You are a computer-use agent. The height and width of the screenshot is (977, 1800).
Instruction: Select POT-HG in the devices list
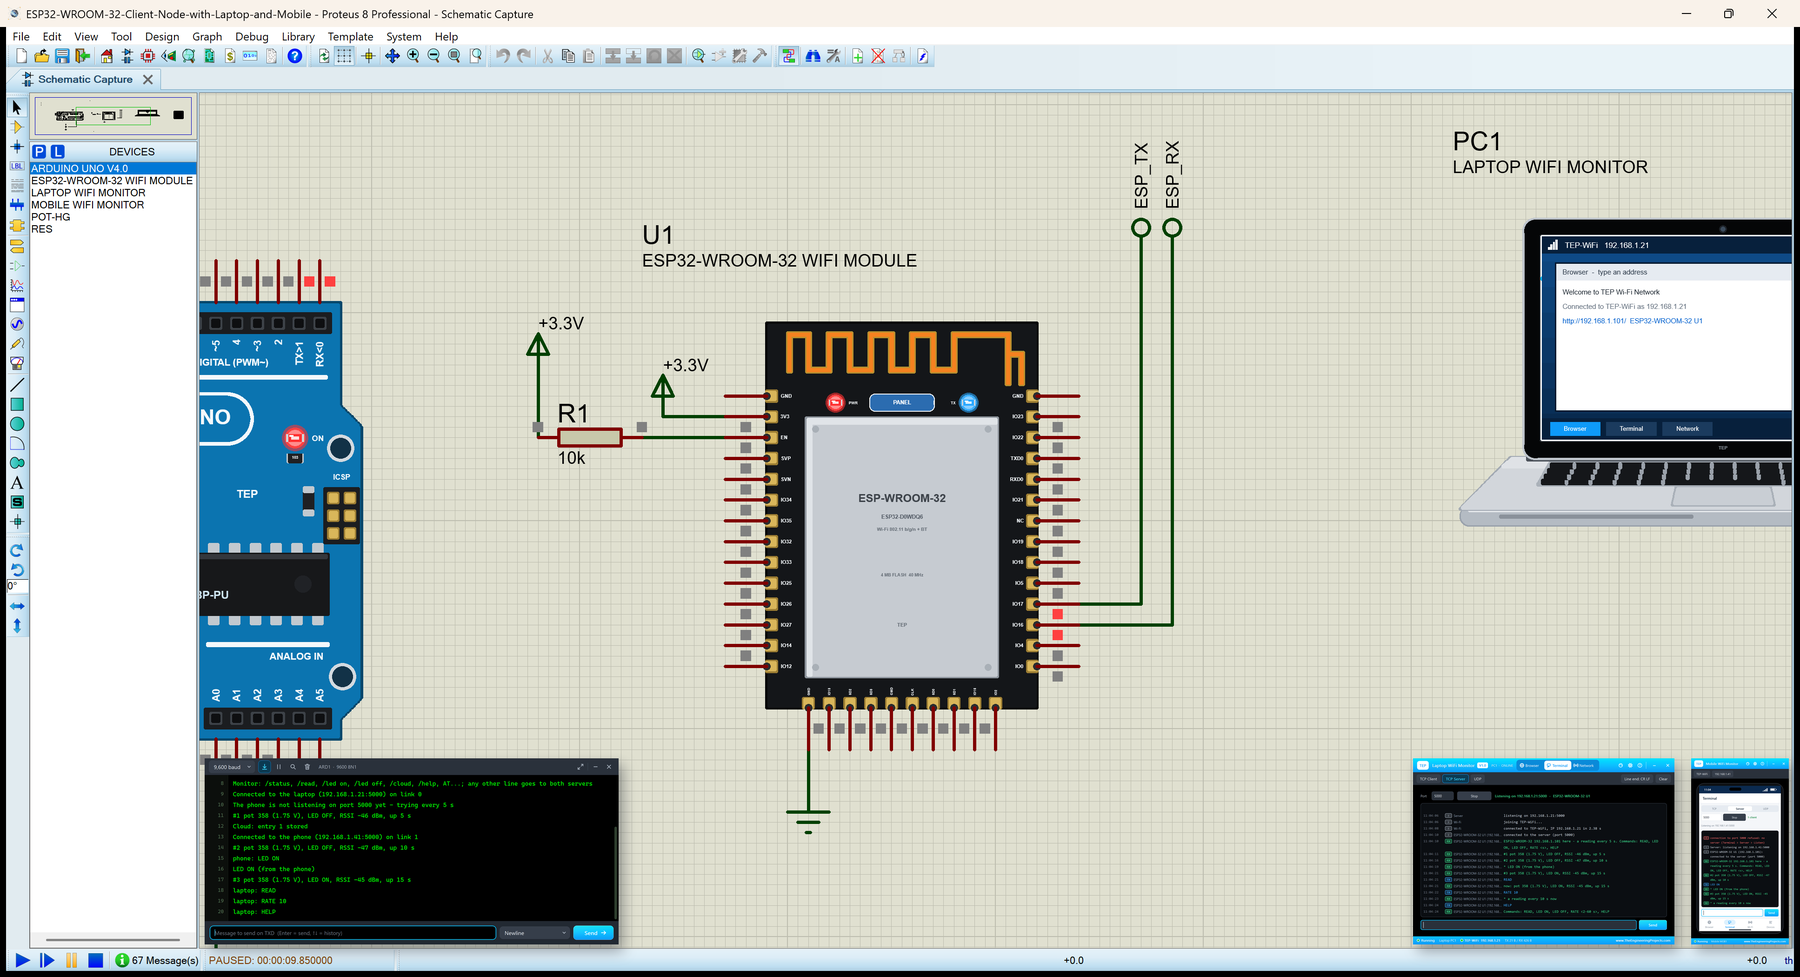pyautogui.click(x=112, y=217)
